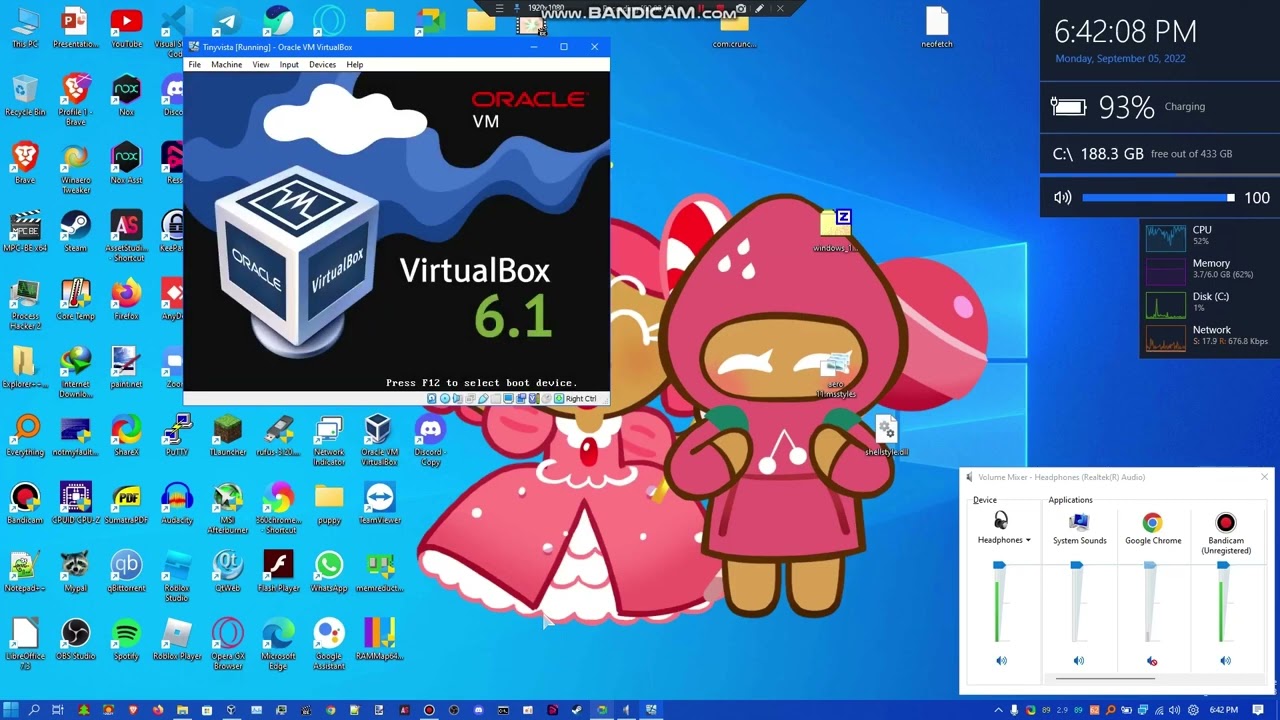This screenshot has height=720, width=1280.
Task: Select the TLauncher desktop icon
Action: 227,434
